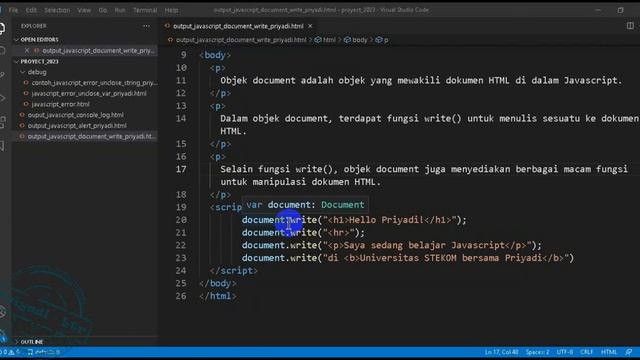Select output_javascript_document_write_priyadi in project tree
This screenshot has width=640, height=360.
(x=91, y=136)
